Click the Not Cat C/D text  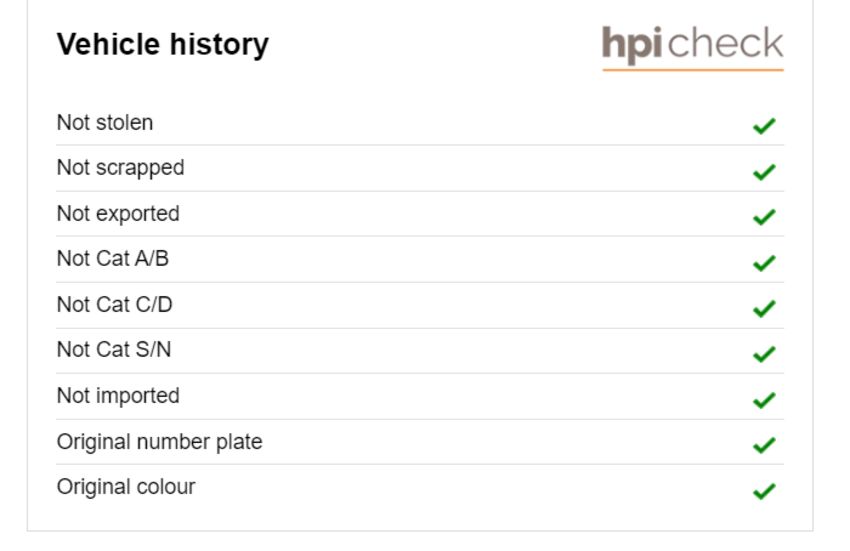(x=114, y=305)
